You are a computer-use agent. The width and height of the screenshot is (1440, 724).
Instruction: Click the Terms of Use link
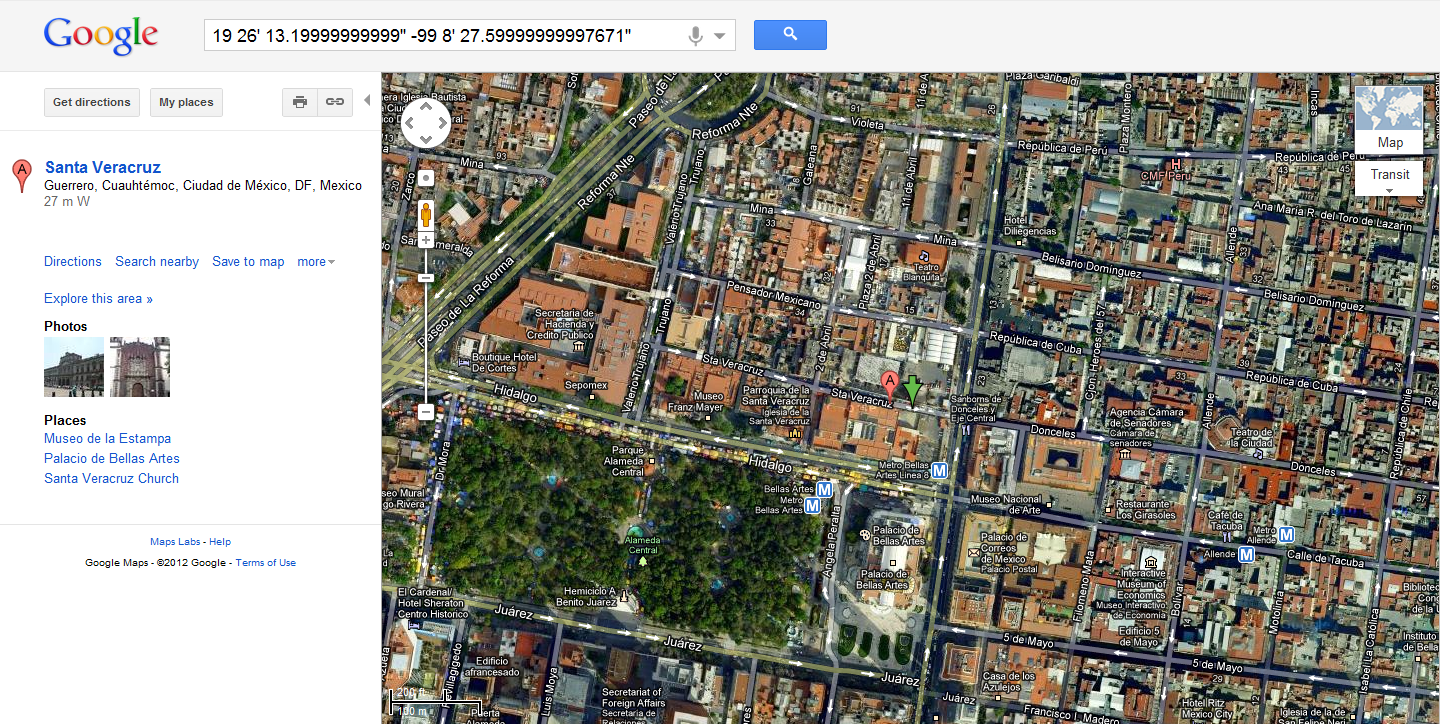point(266,563)
